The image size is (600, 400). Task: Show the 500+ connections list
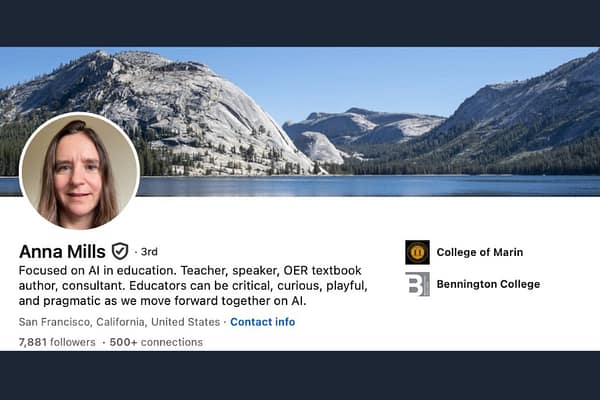pyautogui.click(x=156, y=342)
